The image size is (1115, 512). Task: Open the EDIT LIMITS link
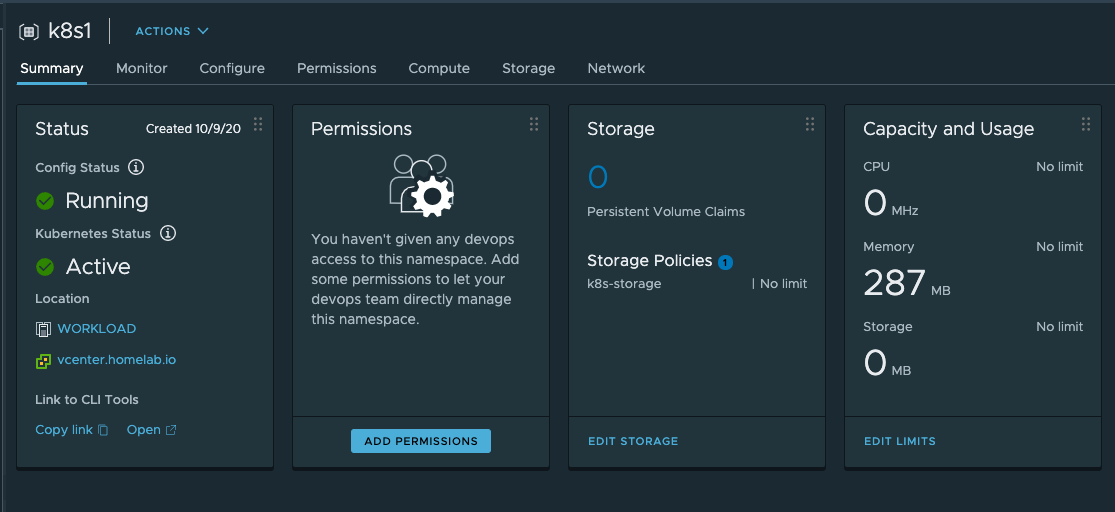coord(900,441)
